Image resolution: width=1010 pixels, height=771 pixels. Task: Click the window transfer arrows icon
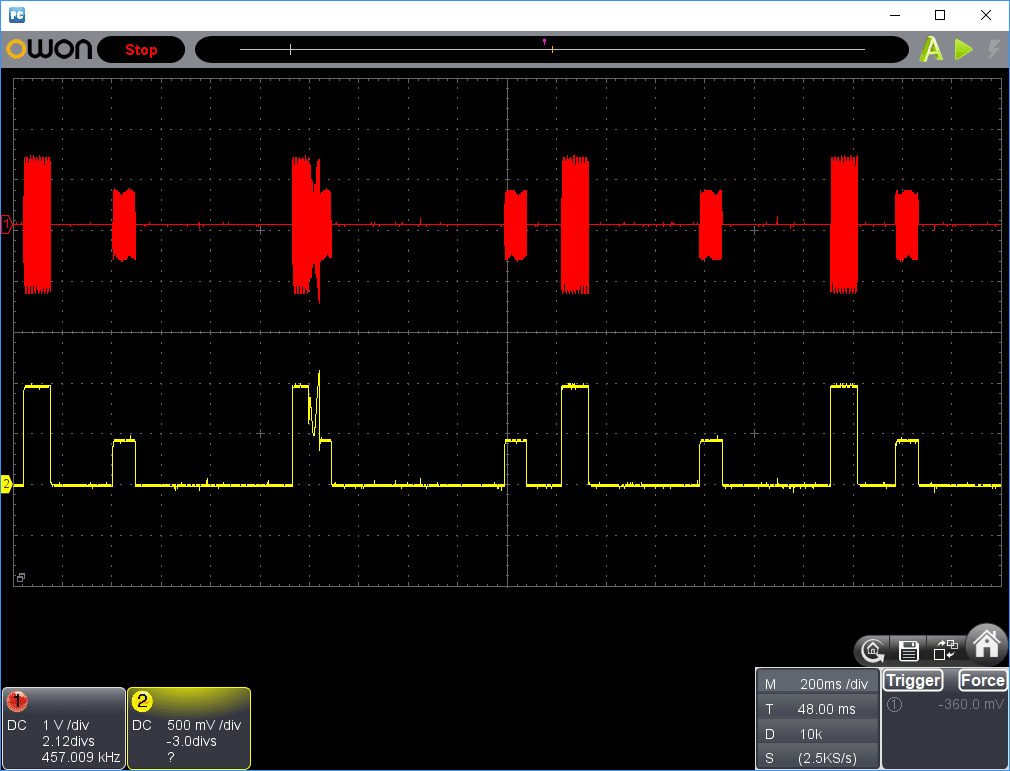coord(946,649)
